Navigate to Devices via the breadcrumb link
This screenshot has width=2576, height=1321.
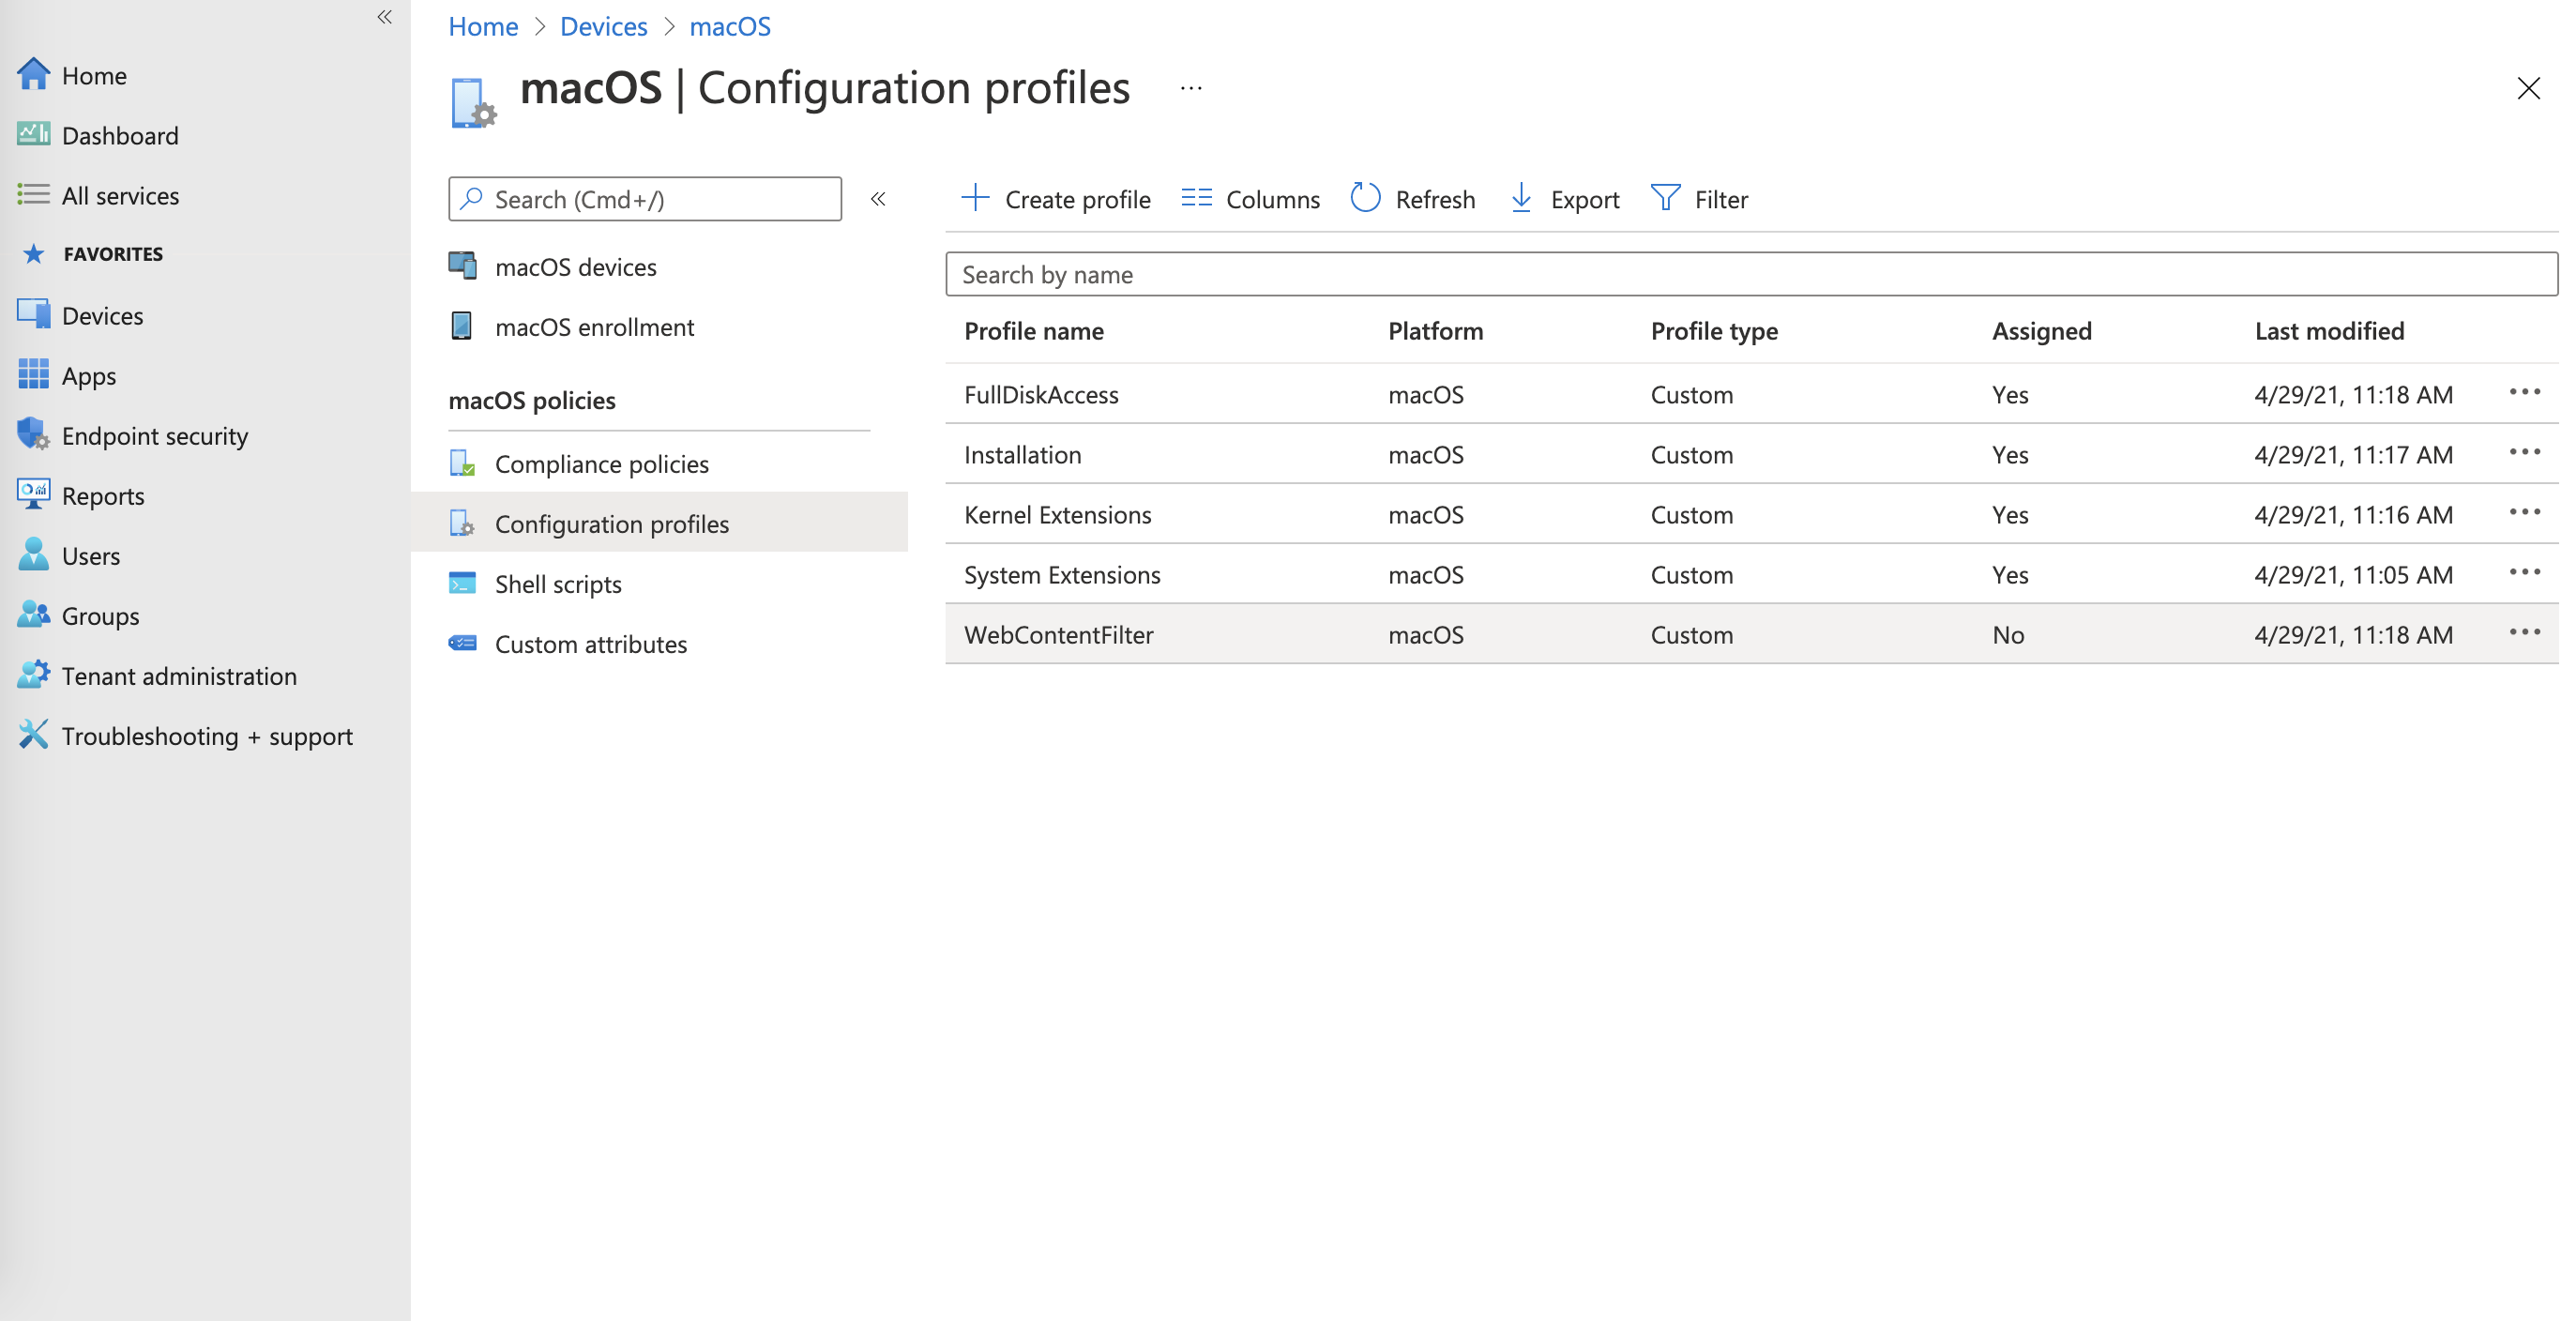click(603, 26)
